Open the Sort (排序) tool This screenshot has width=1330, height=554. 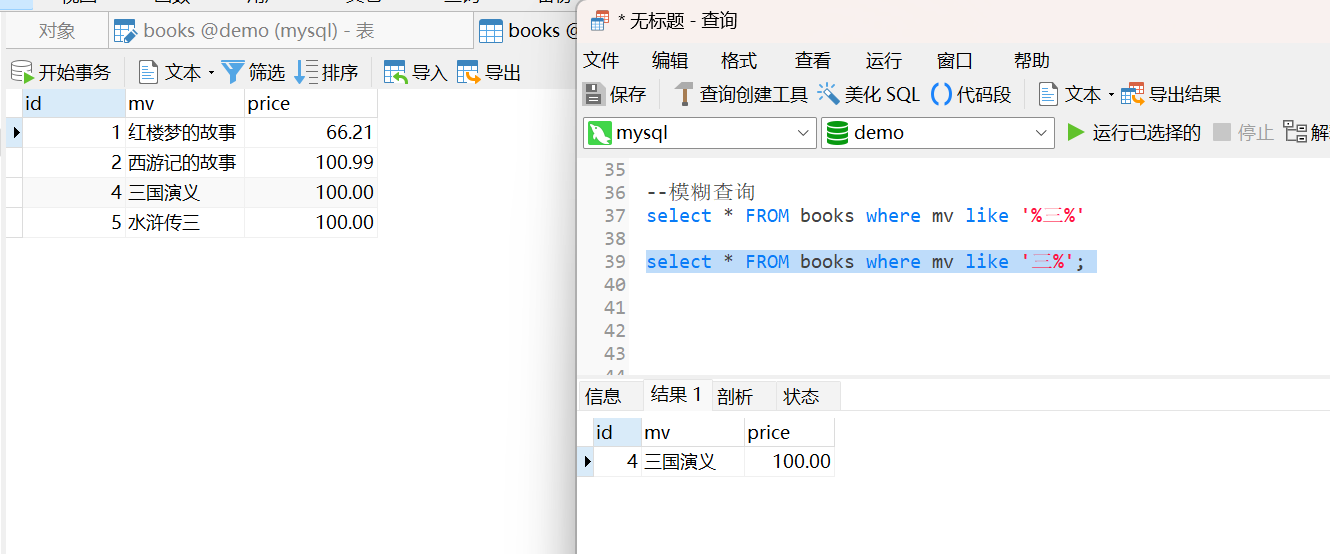click(327, 72)
